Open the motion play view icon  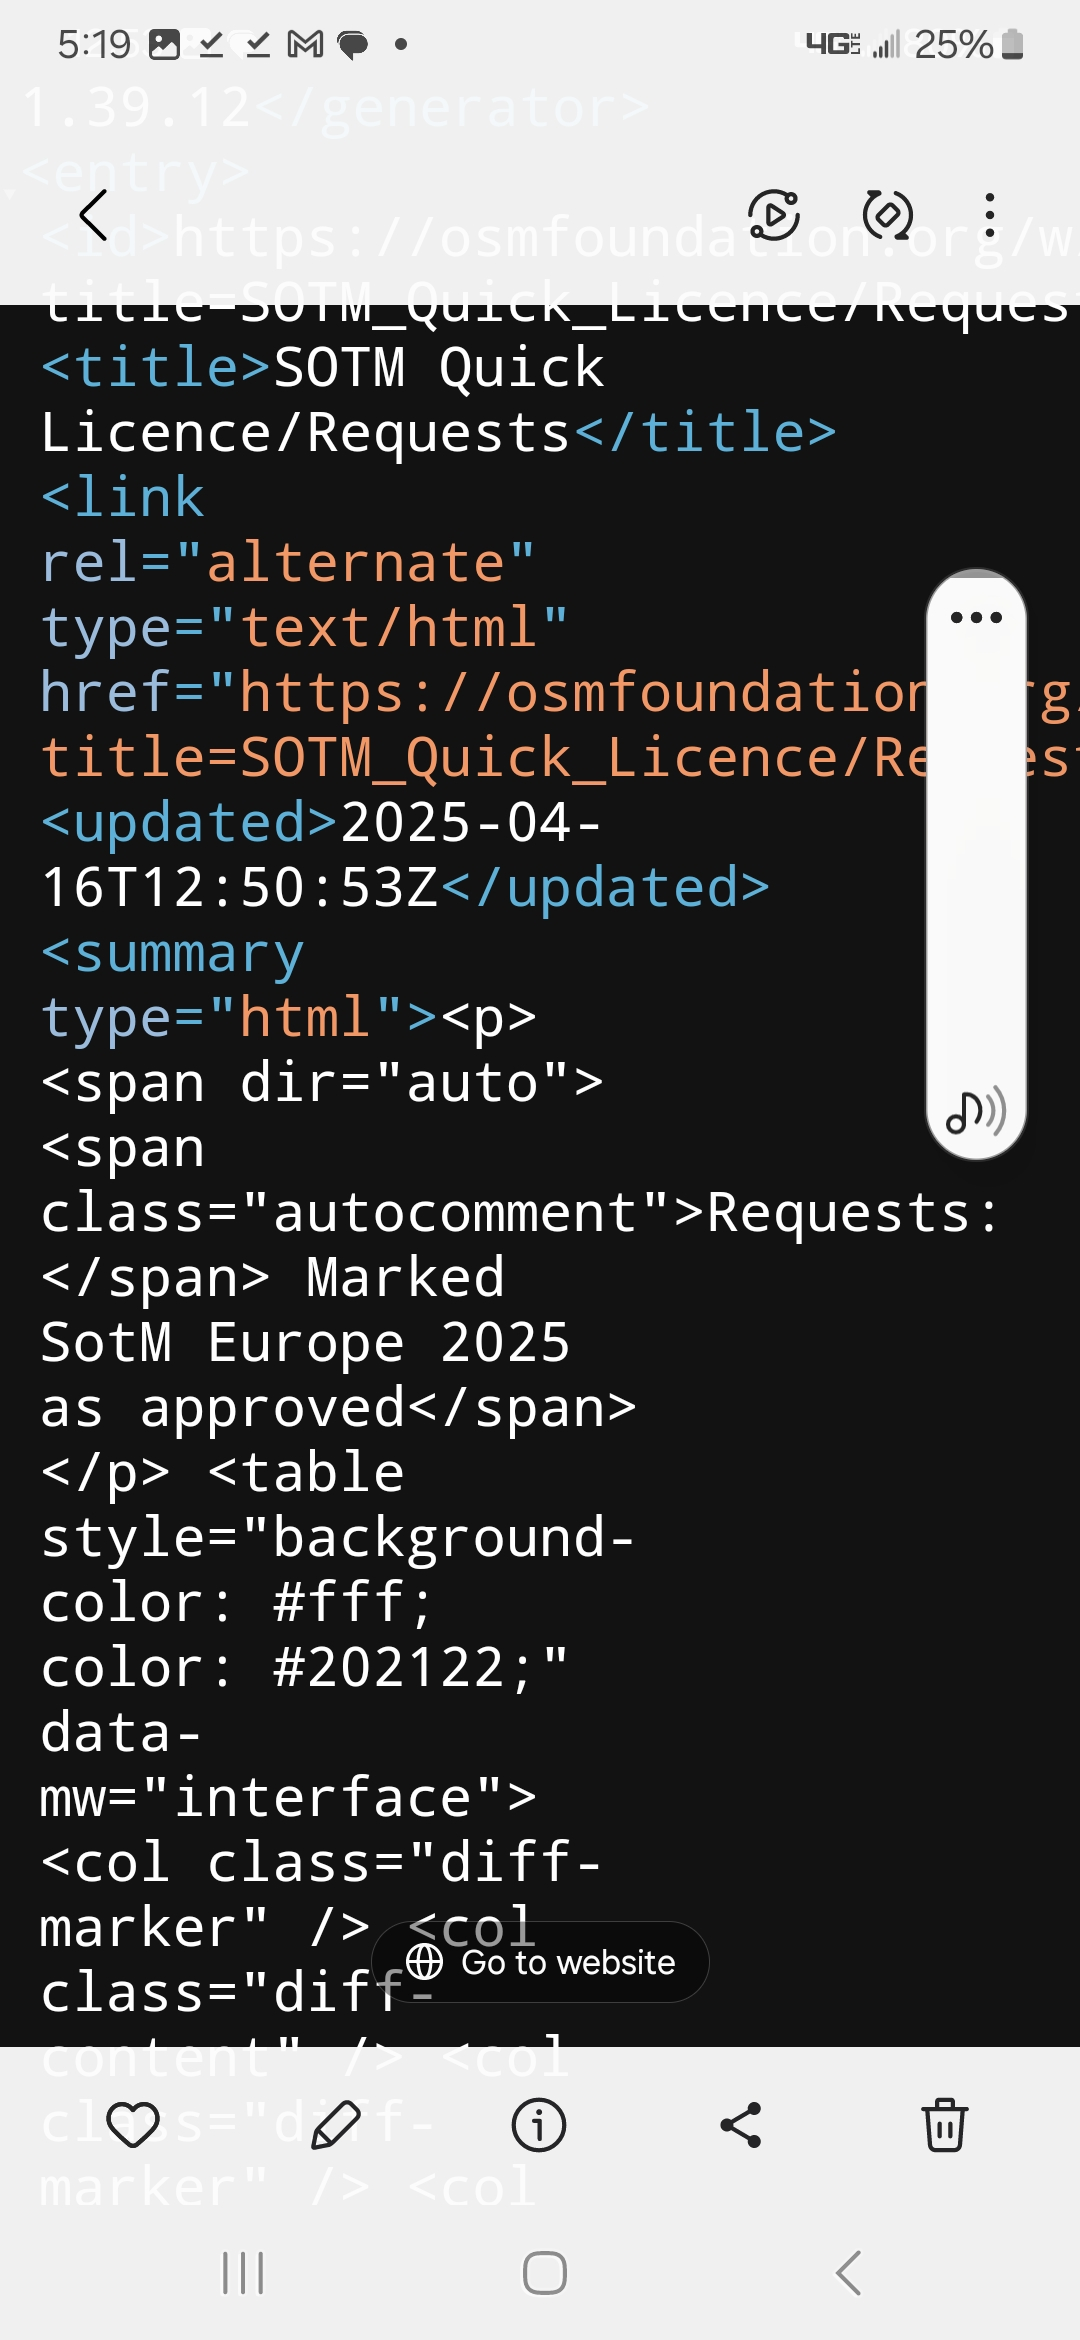point(774,214)
